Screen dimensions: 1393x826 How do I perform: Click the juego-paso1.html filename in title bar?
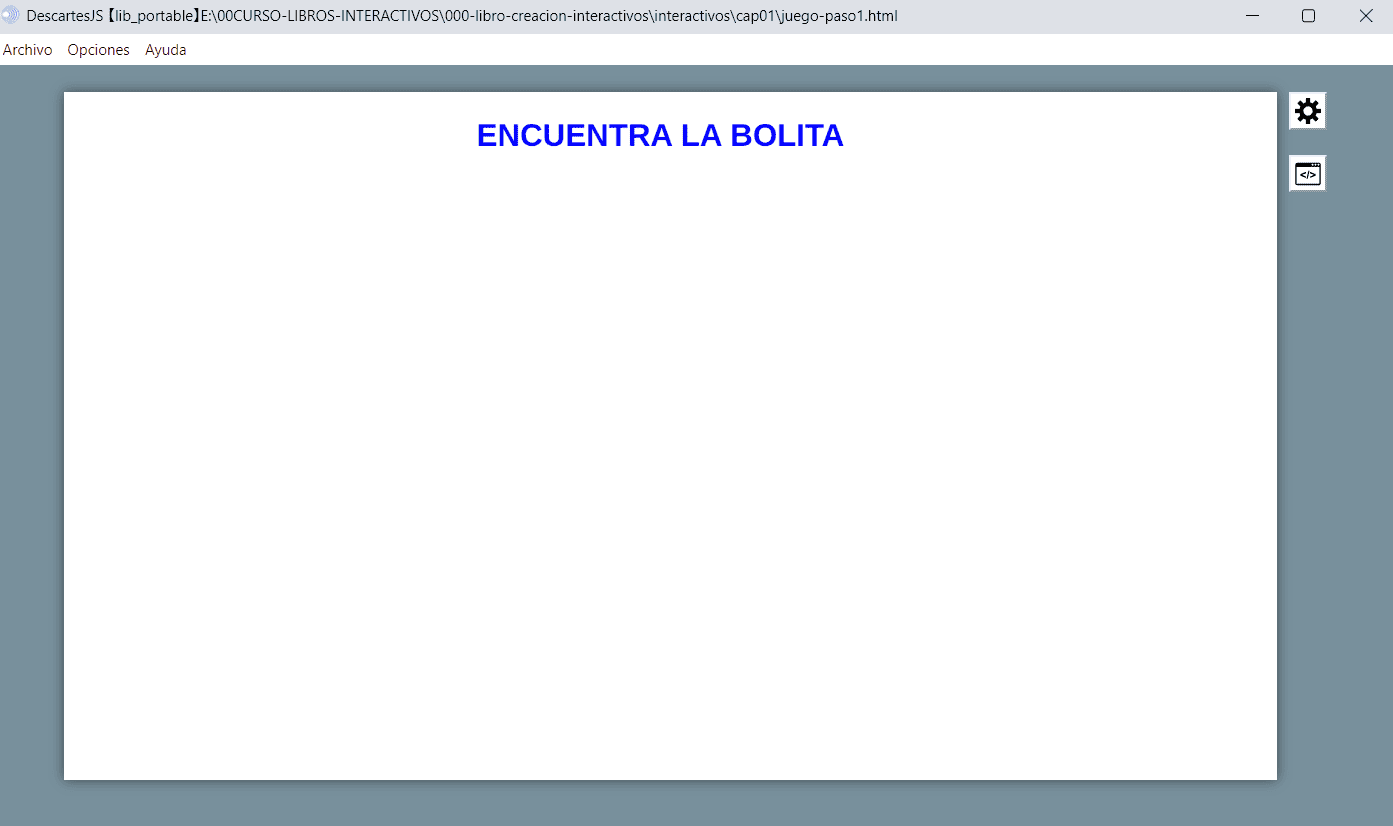837,16
